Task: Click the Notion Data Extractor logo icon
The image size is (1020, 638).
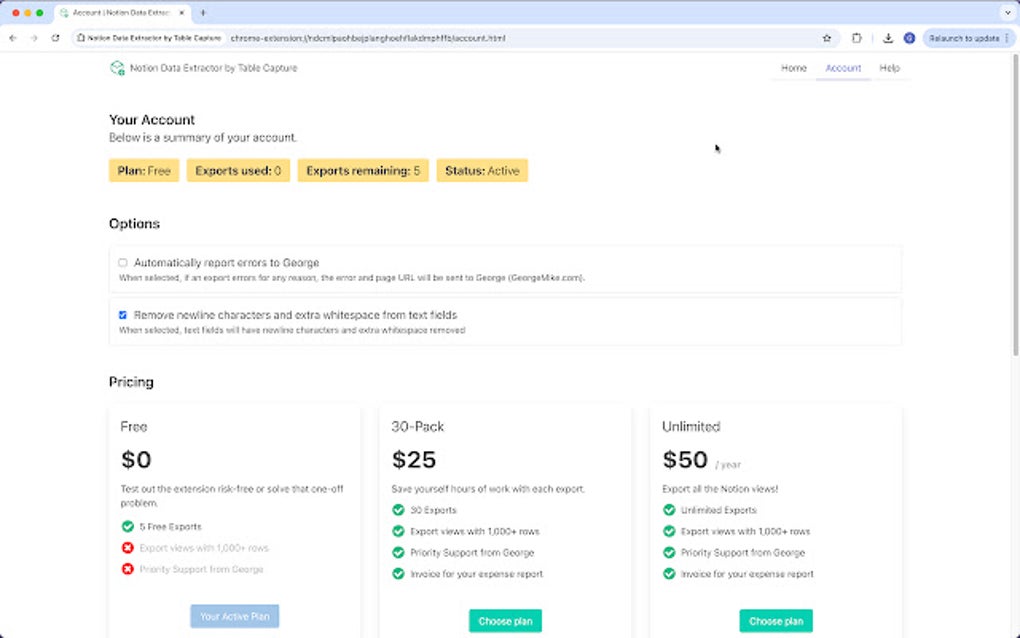Action: coord(117,67)
